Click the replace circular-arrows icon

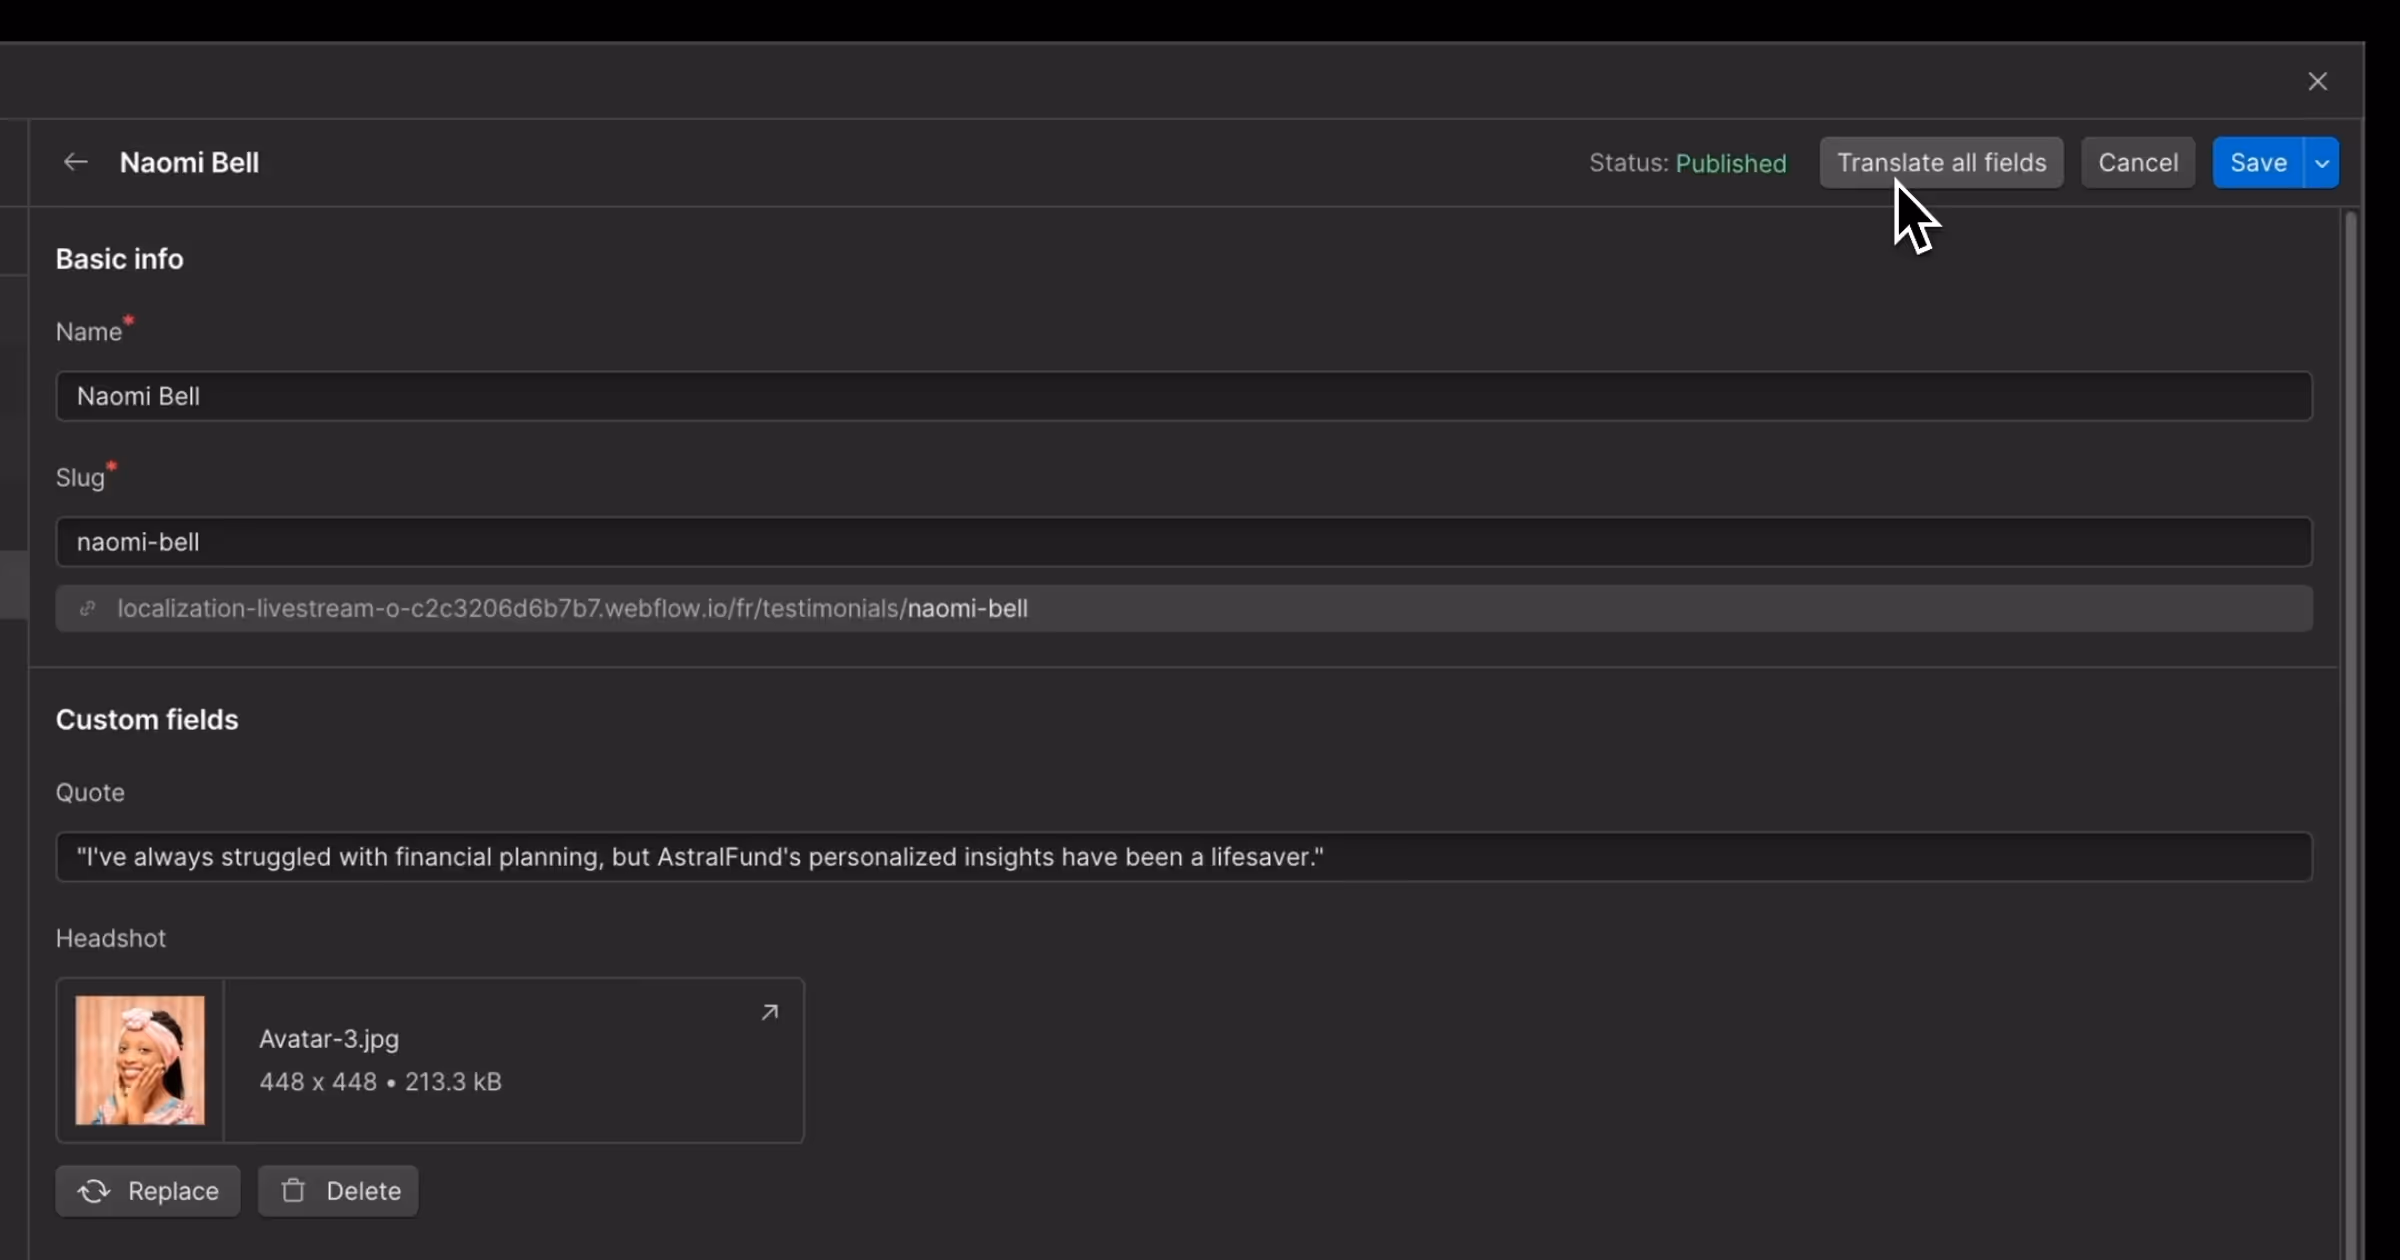(92, 1190)
